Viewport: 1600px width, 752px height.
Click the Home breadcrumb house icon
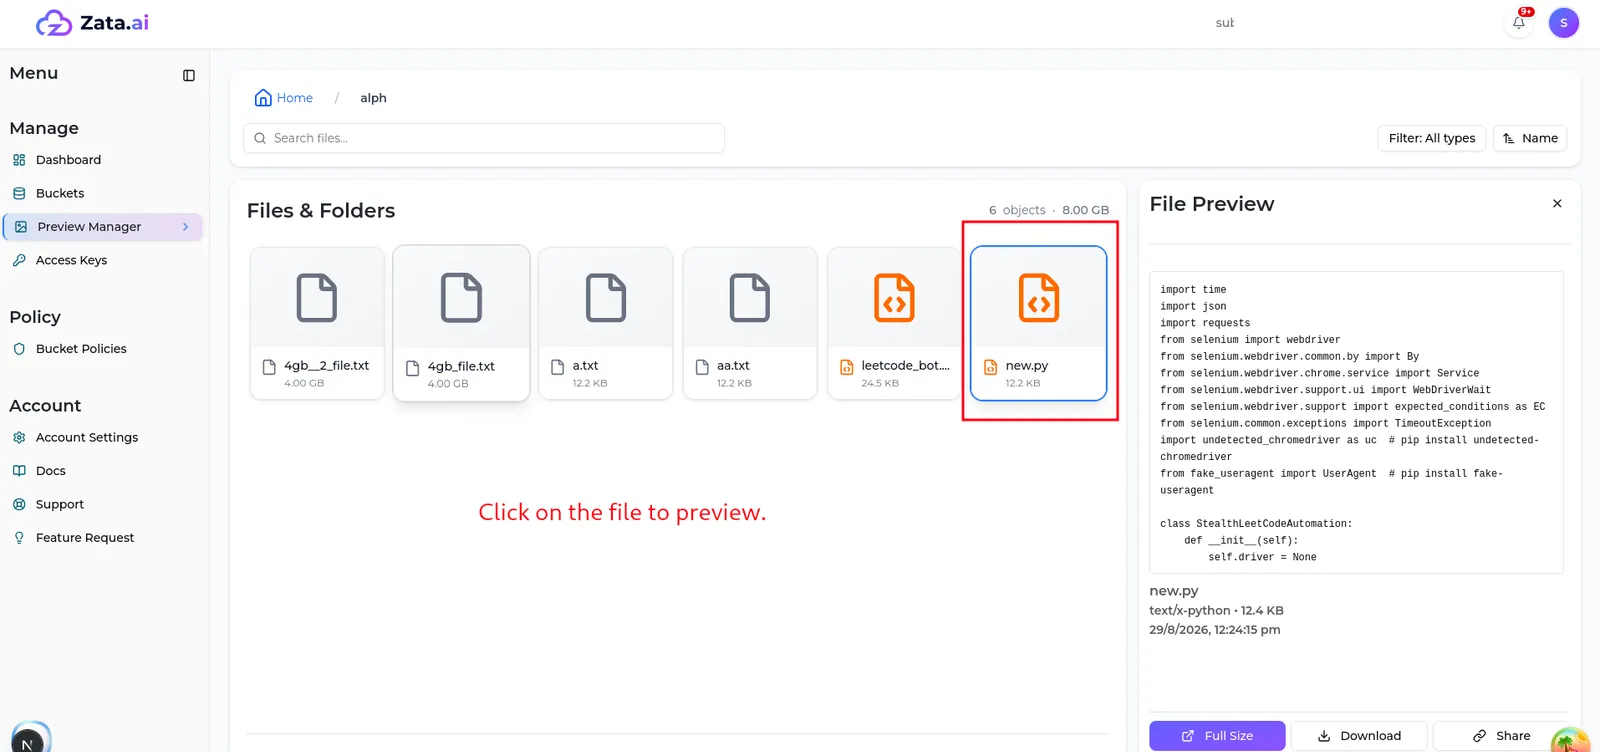point(263,98)
